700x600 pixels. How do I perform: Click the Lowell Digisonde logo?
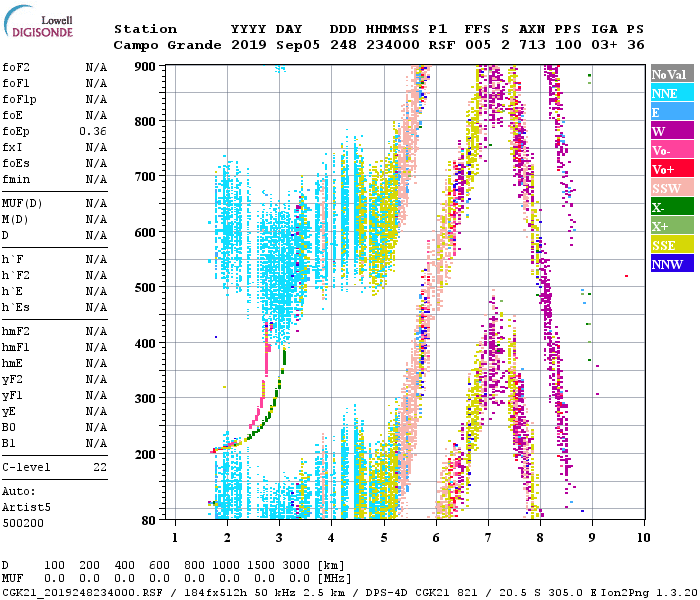(x=38, y=22)
